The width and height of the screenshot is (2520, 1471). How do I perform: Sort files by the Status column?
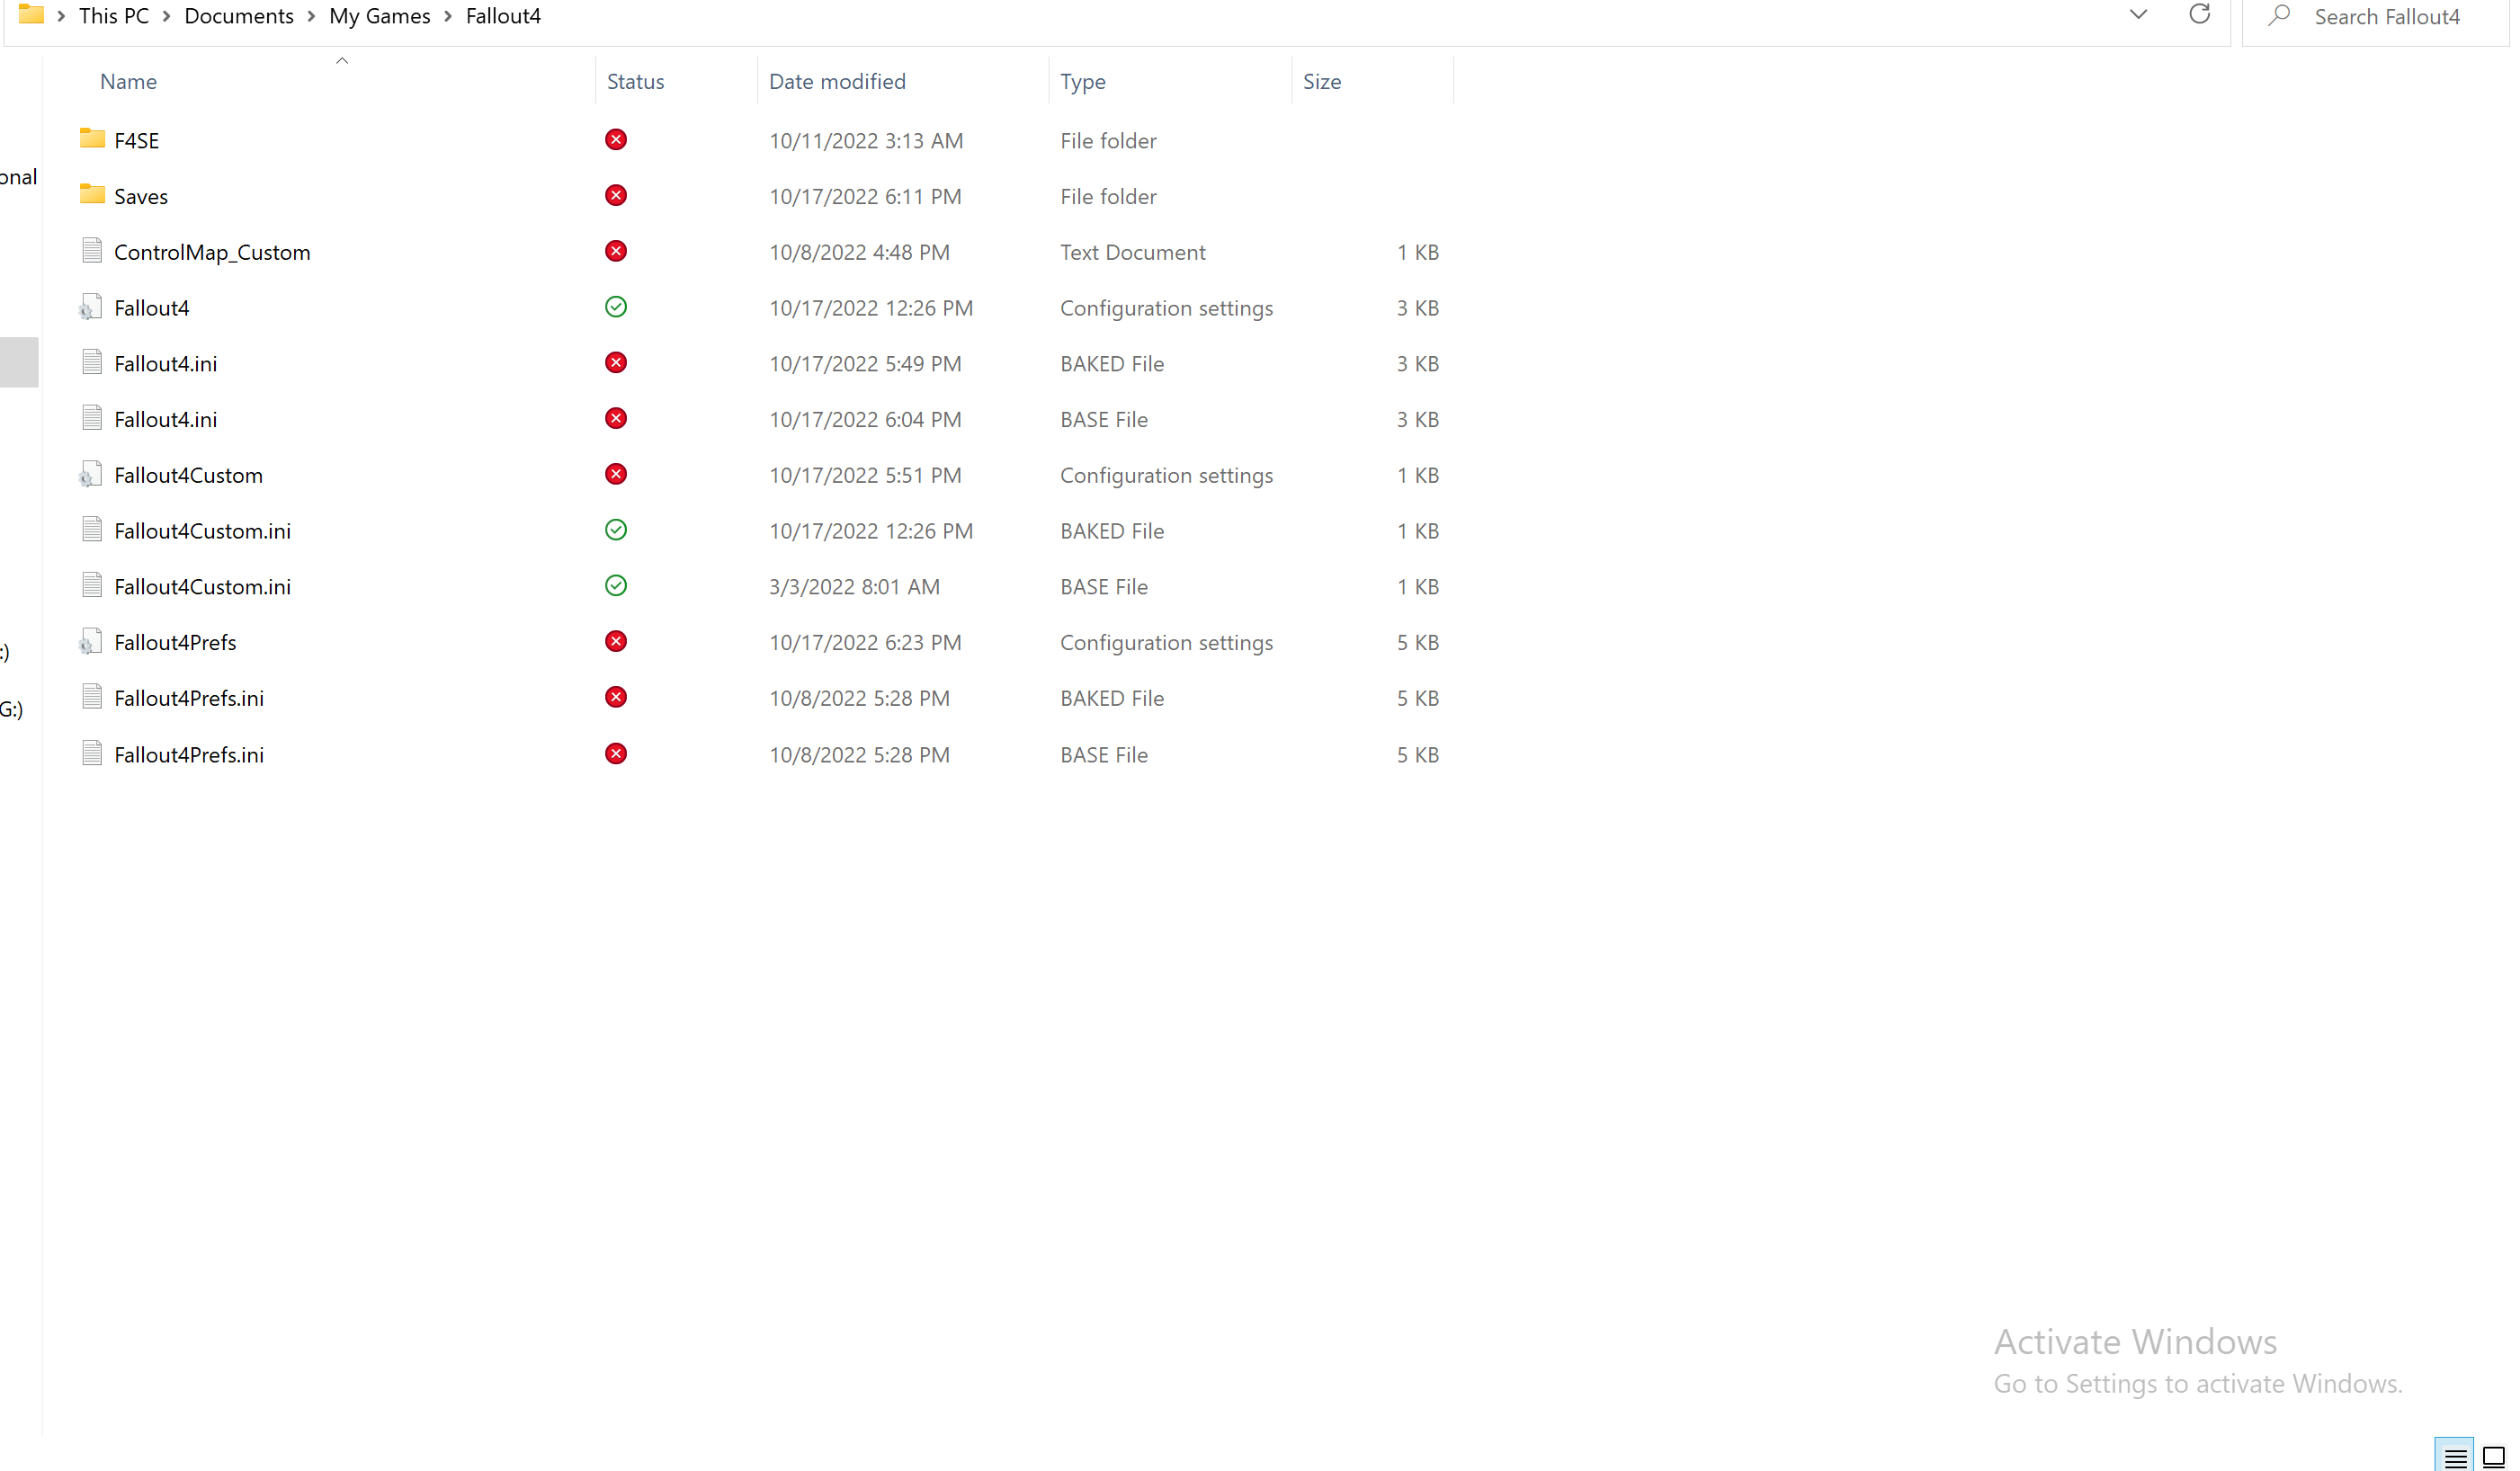(636, 81)
